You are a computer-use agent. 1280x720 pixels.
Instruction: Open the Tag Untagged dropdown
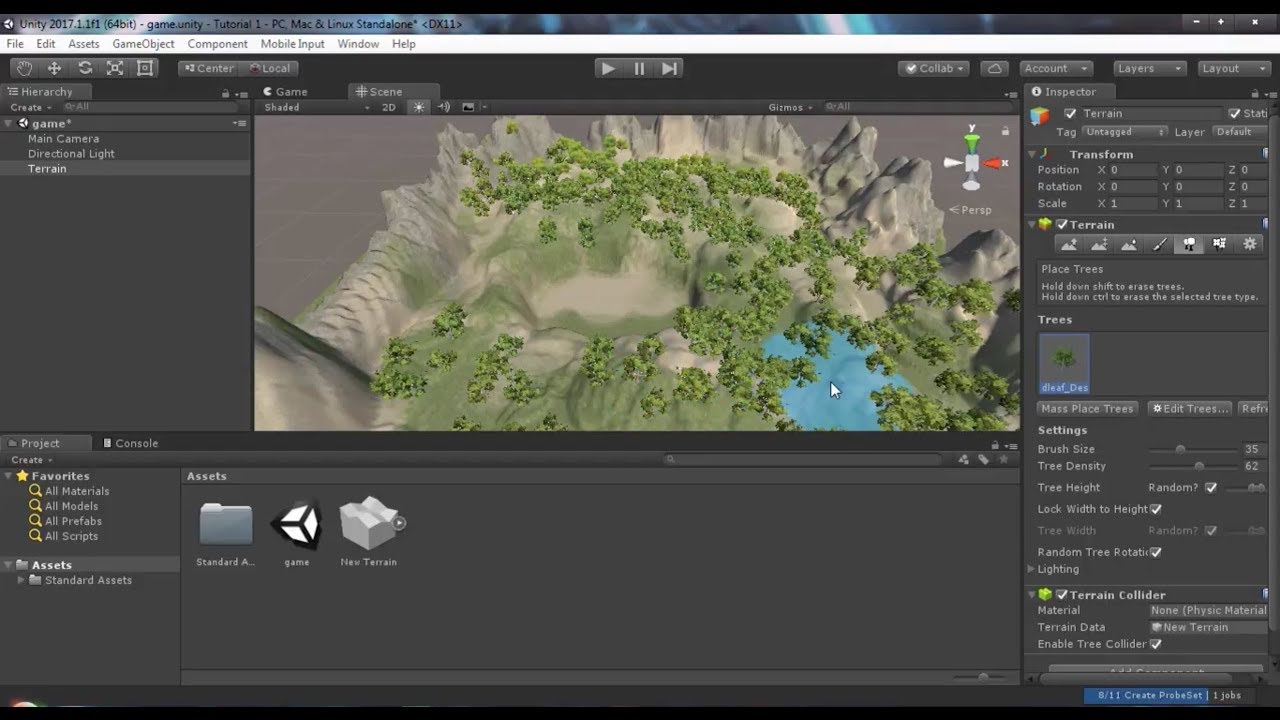click(1124, 132)
